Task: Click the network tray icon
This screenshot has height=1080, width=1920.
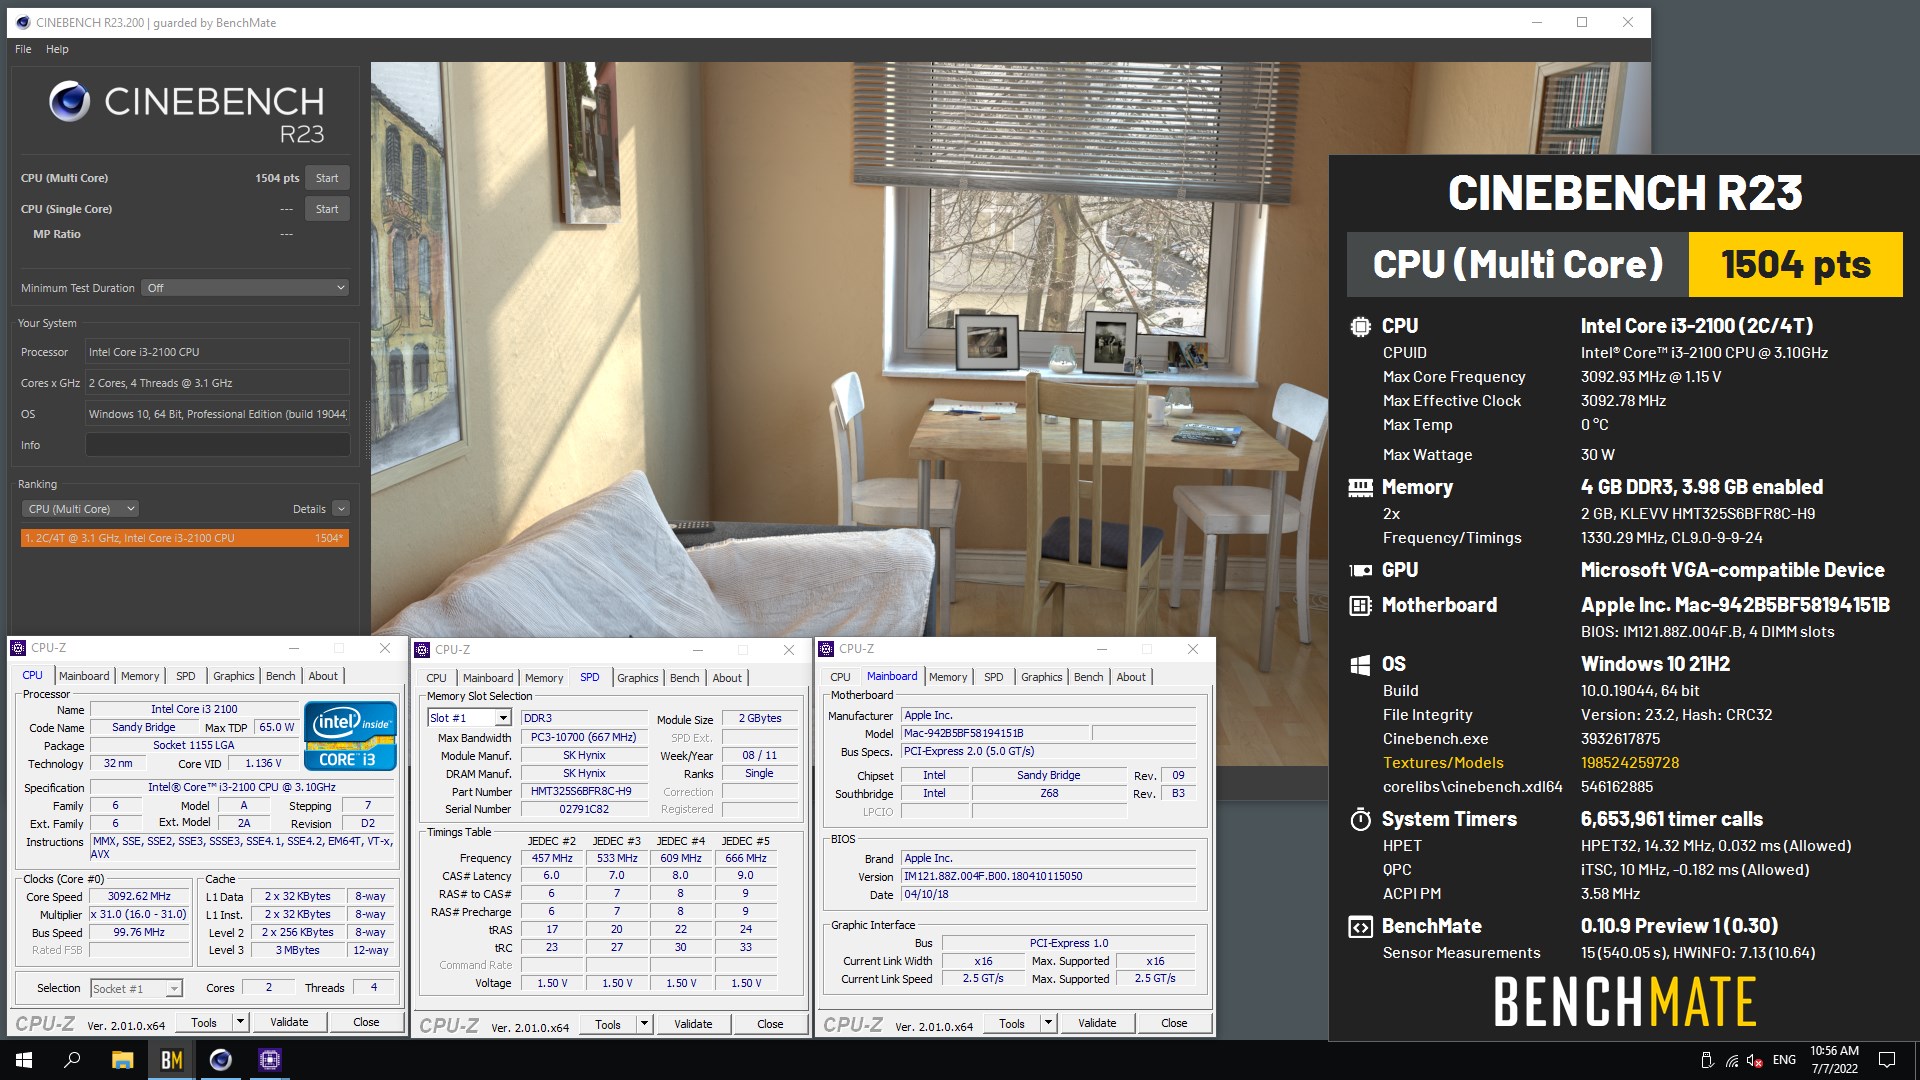Action: pyautogui.click(x=1732, y=1060)
